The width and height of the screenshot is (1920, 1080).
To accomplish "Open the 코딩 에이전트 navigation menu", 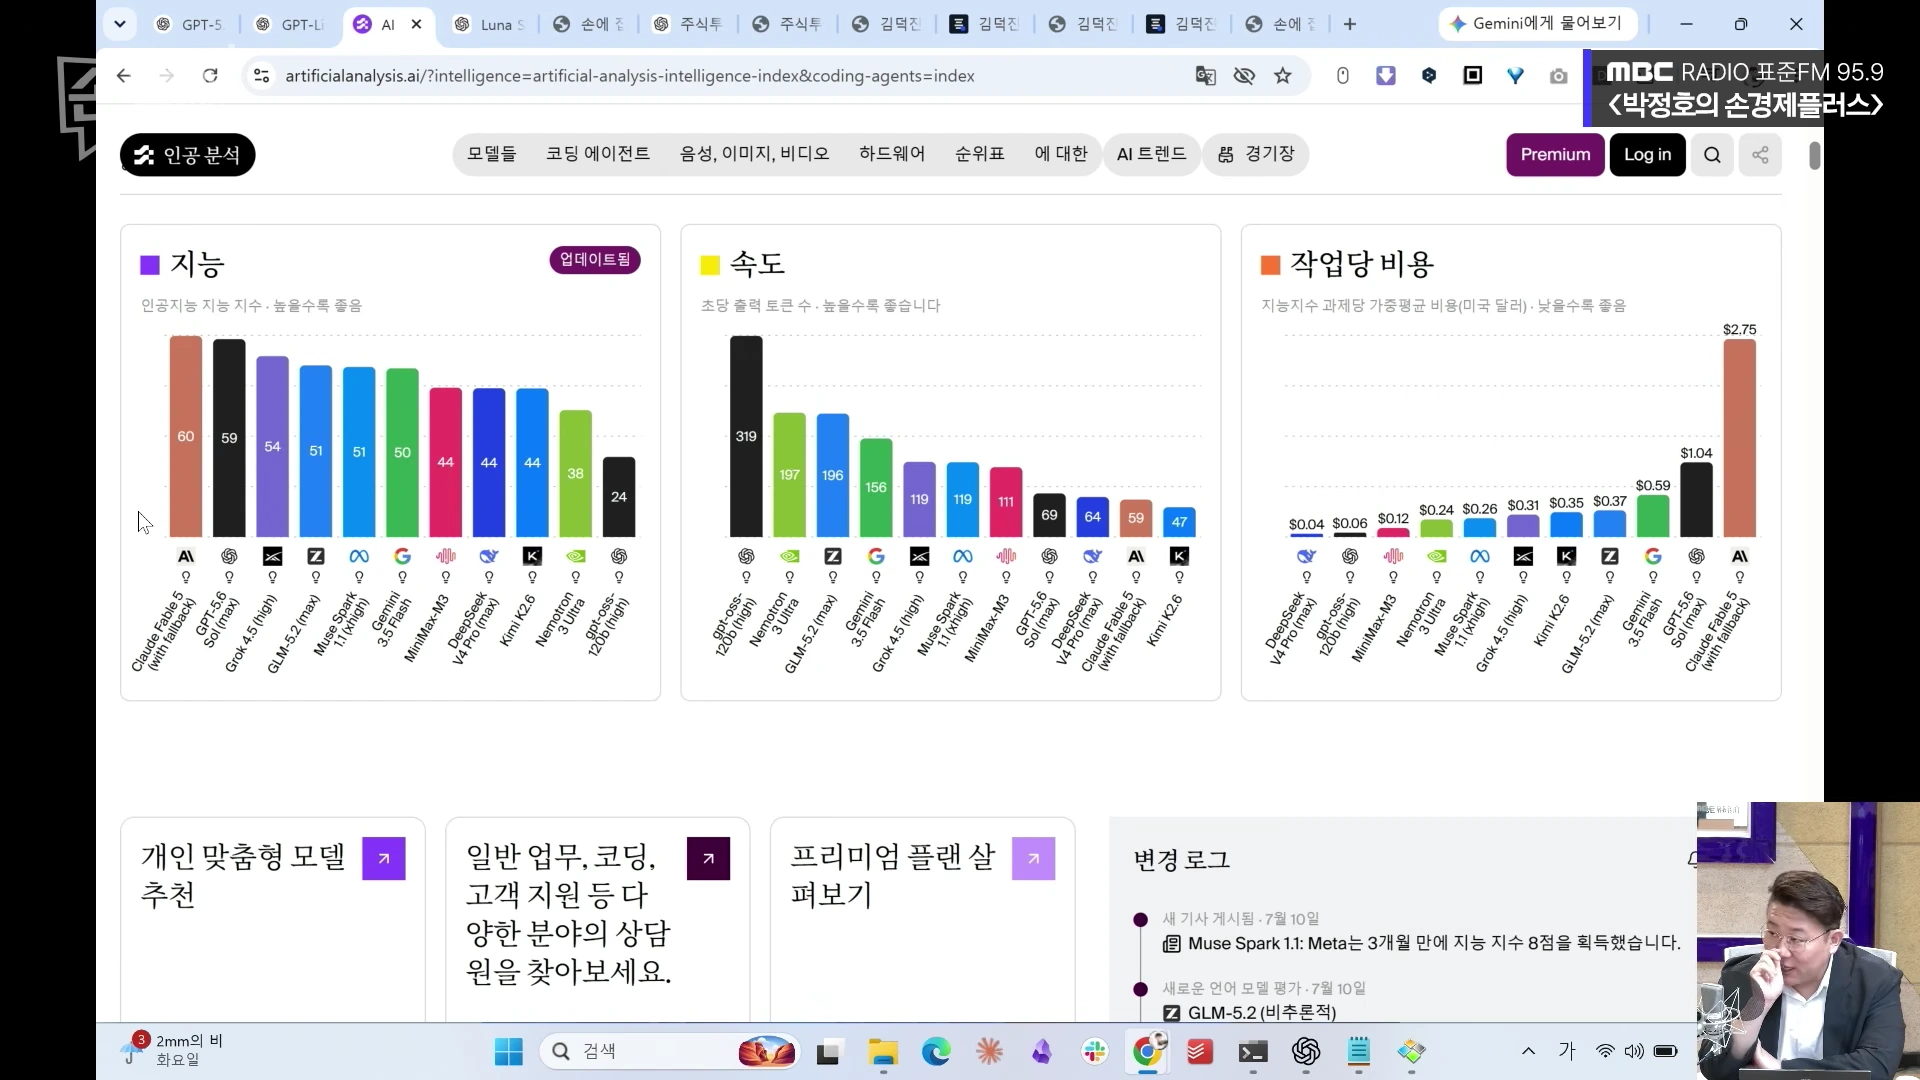I will click(598, 155).
